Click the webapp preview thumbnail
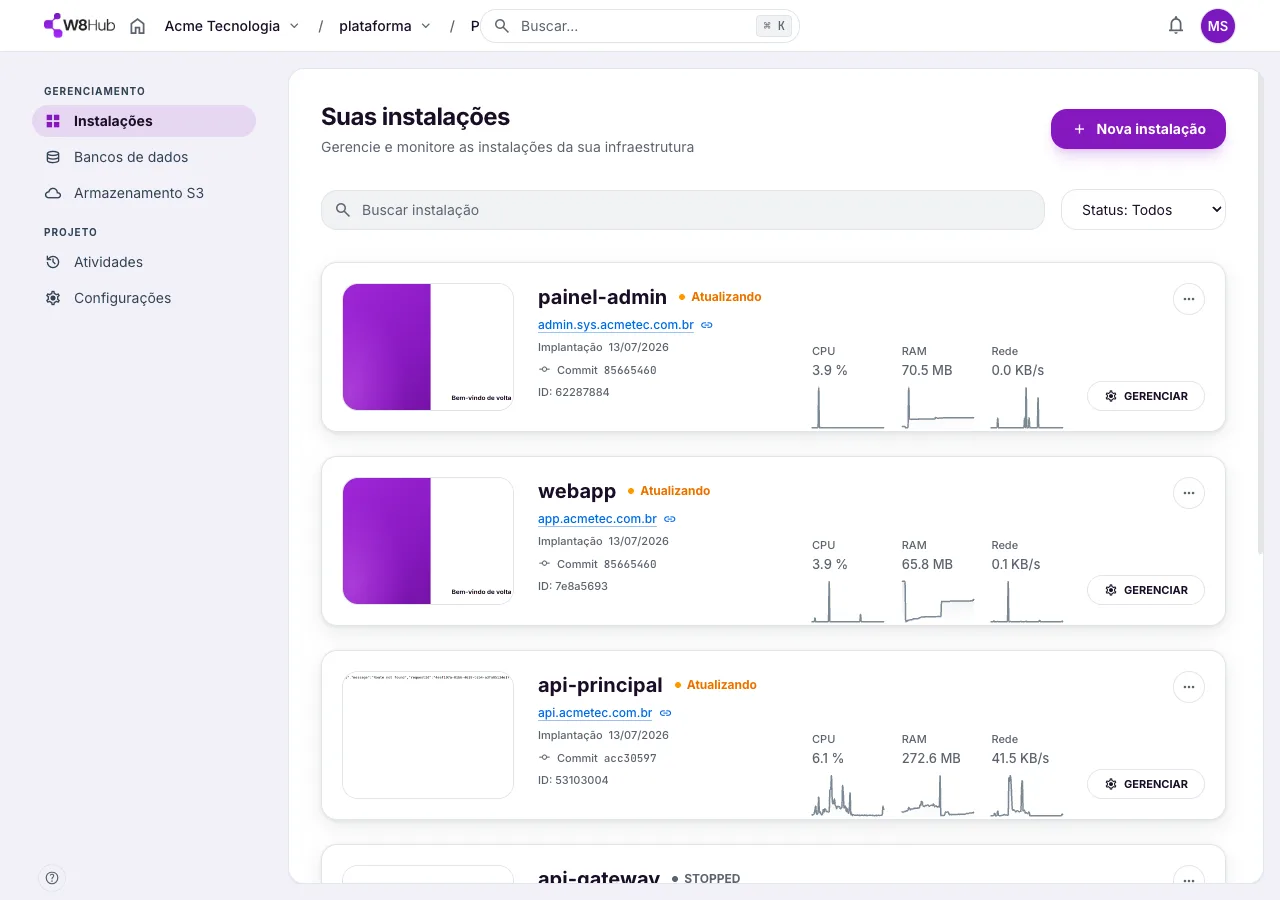This screenshot has height=900, width=1280. (428, 541)
